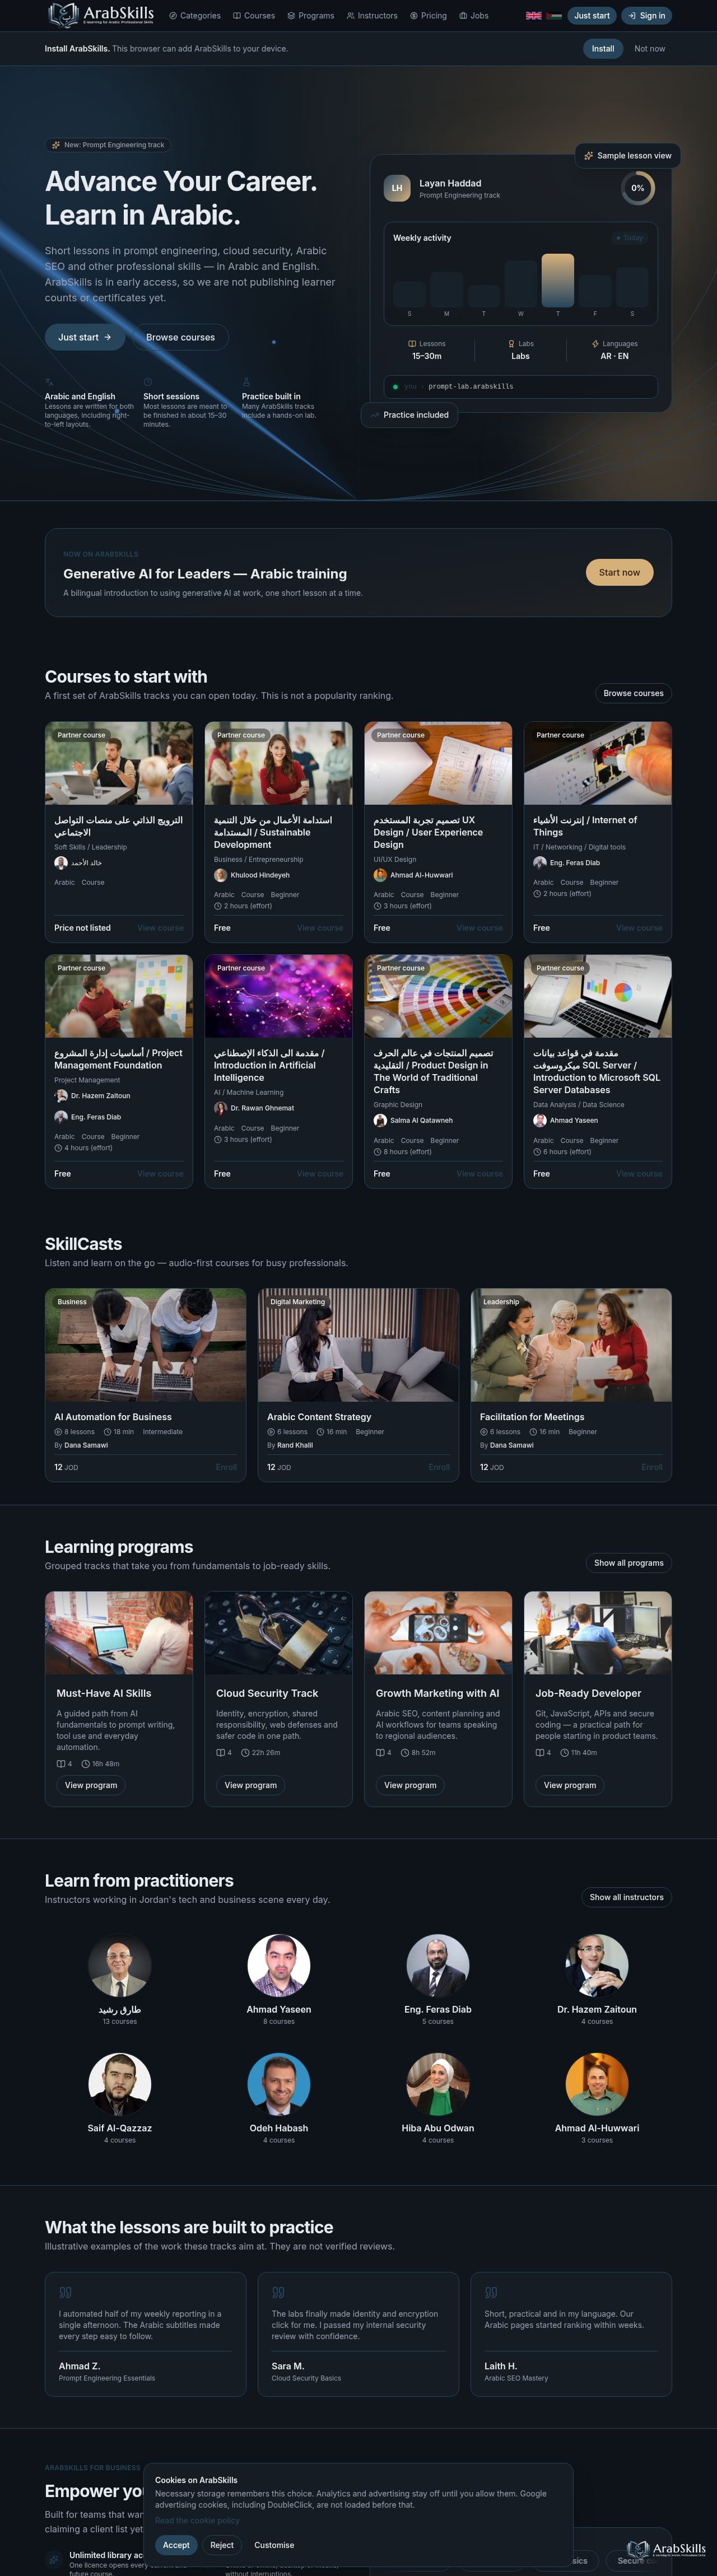Click Browse courses beside Courses to start with
This screenshot has width=717, height=2576.
633,693
